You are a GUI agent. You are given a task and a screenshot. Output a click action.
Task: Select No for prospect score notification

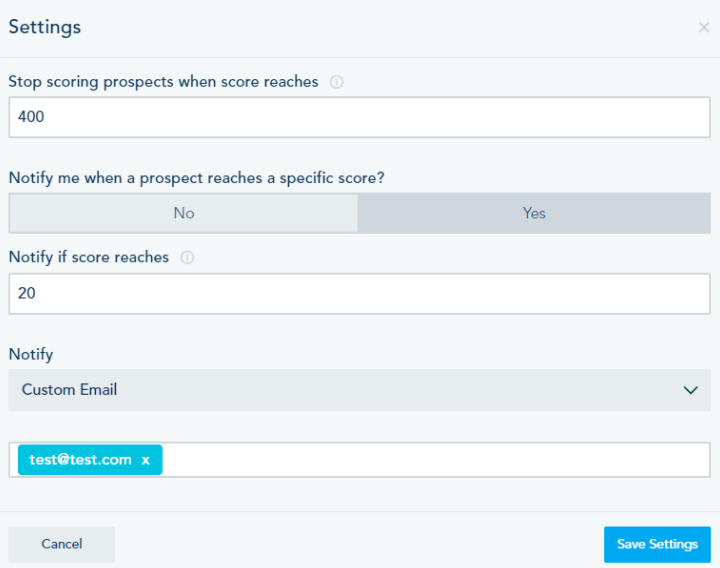pyautogui.click(x=183, y=213)
